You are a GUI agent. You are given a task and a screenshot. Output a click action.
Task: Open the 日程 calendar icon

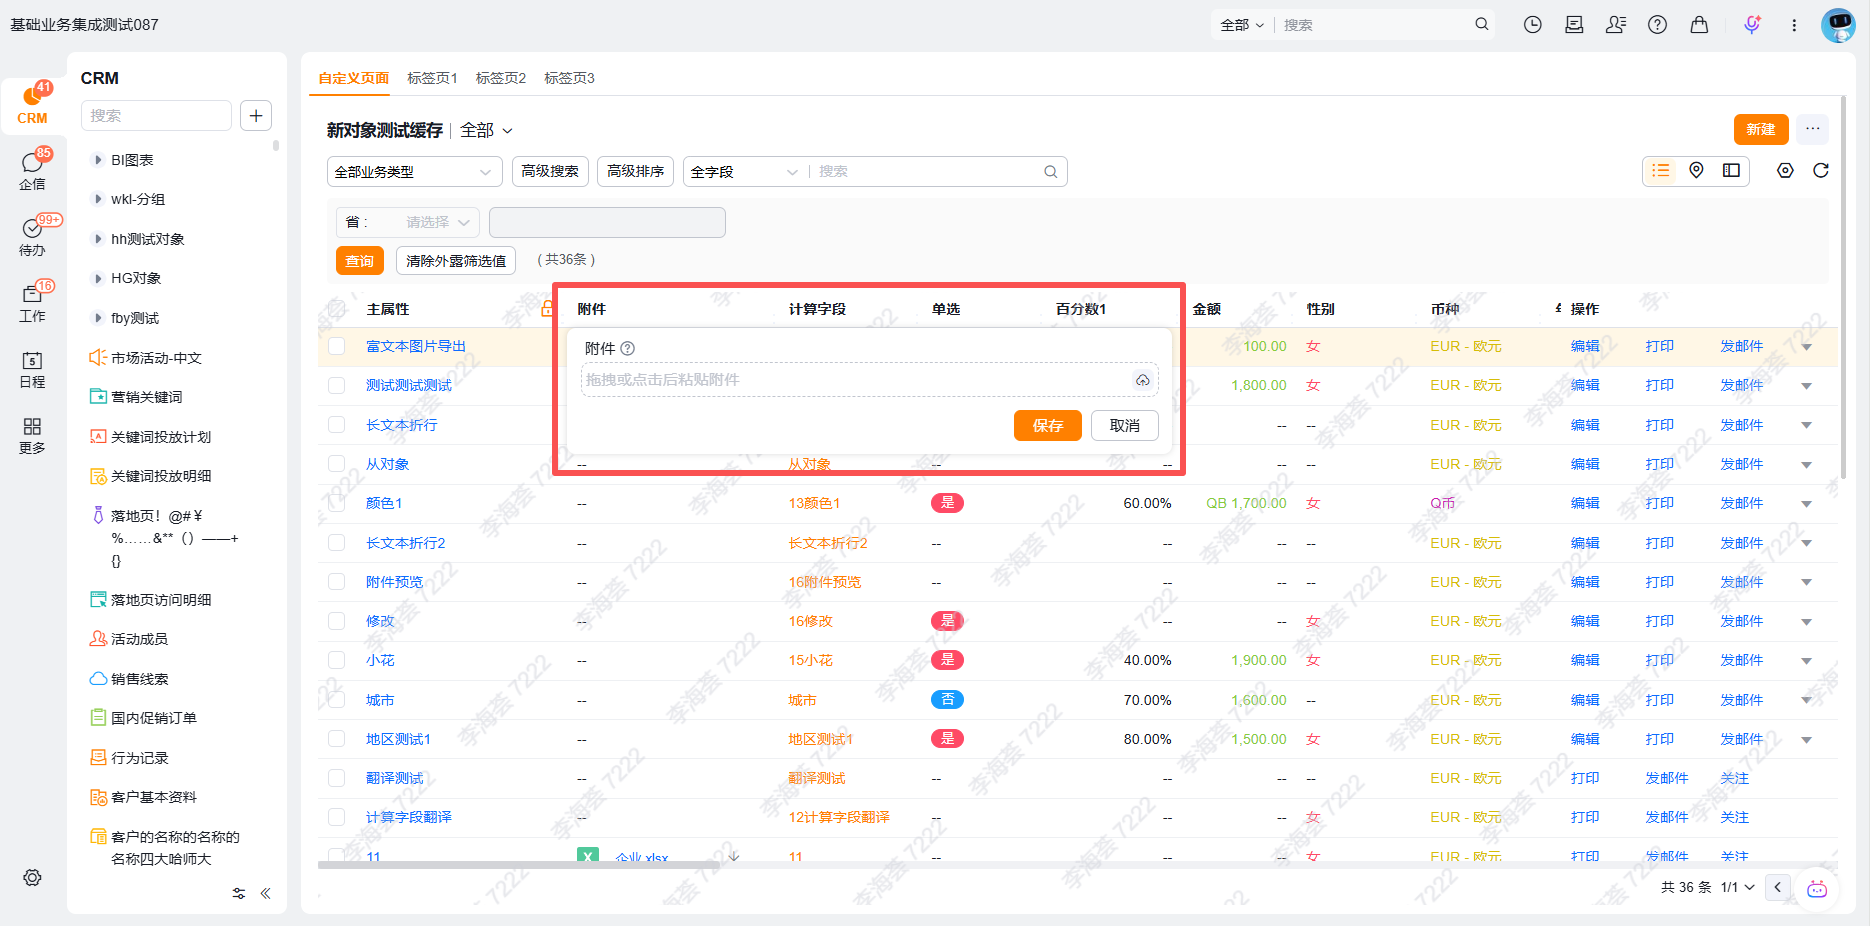32,368
